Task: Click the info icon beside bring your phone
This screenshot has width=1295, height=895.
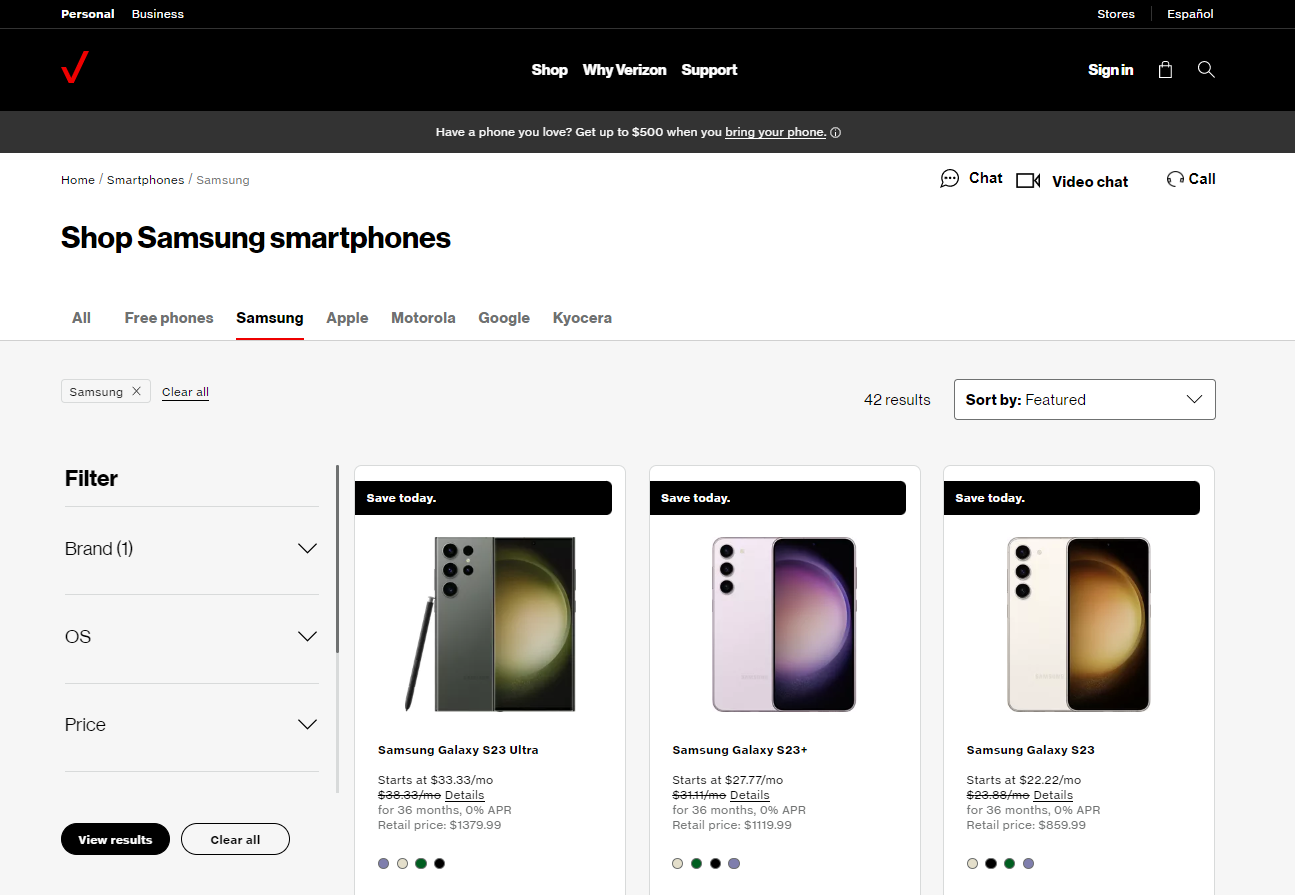Action: 836,133
